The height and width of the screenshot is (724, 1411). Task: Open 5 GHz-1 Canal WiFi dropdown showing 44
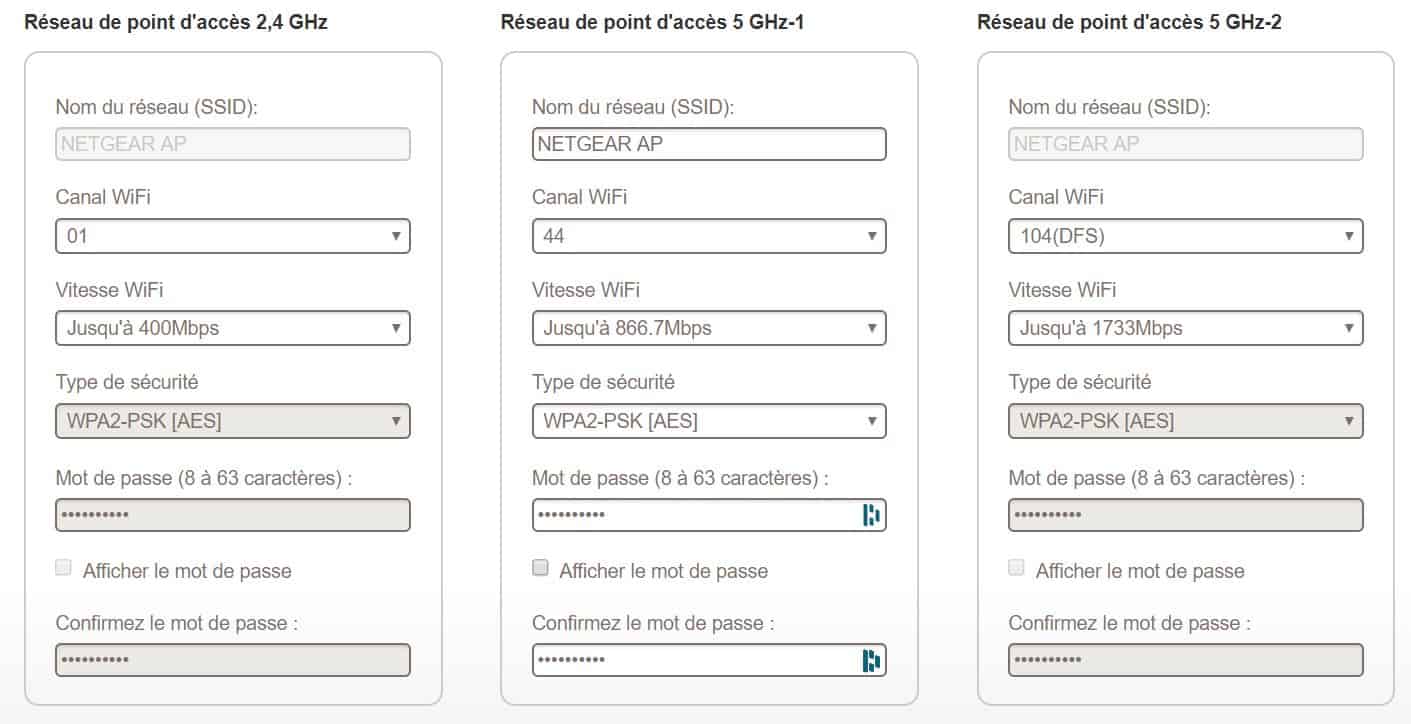(x=709, y=237)
